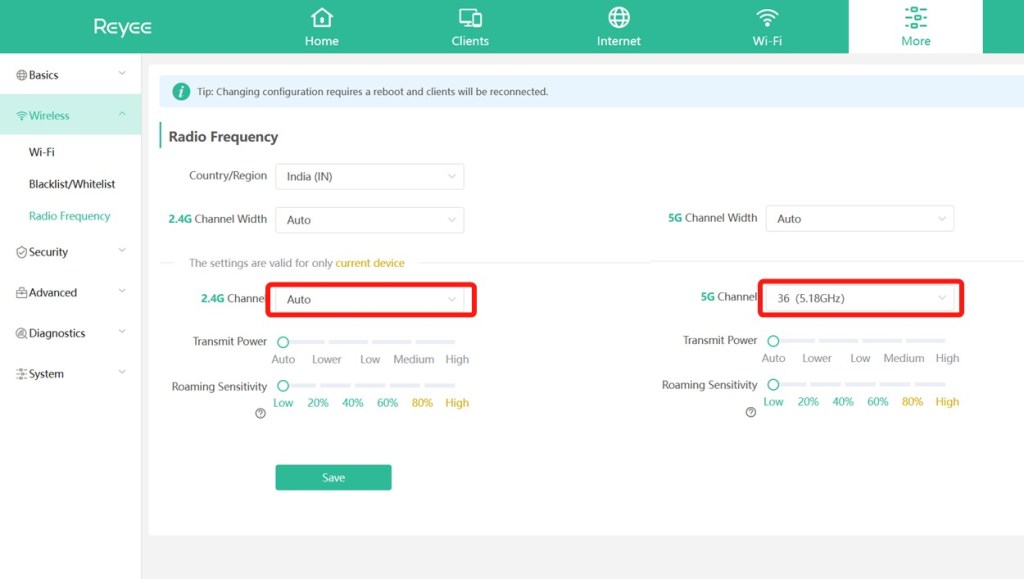This screenshot has height=579, width=1024.
Task: Click the help icon under 2.4G Roaming Sensitivity
Action: pos(261,413)
